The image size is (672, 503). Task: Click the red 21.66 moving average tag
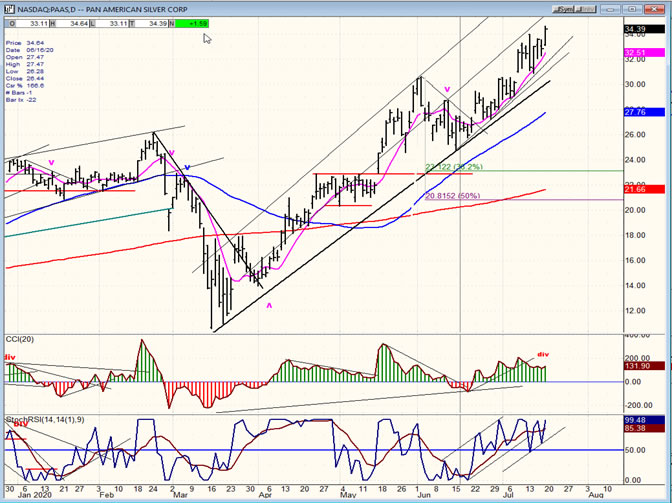[x=645, y=189]
